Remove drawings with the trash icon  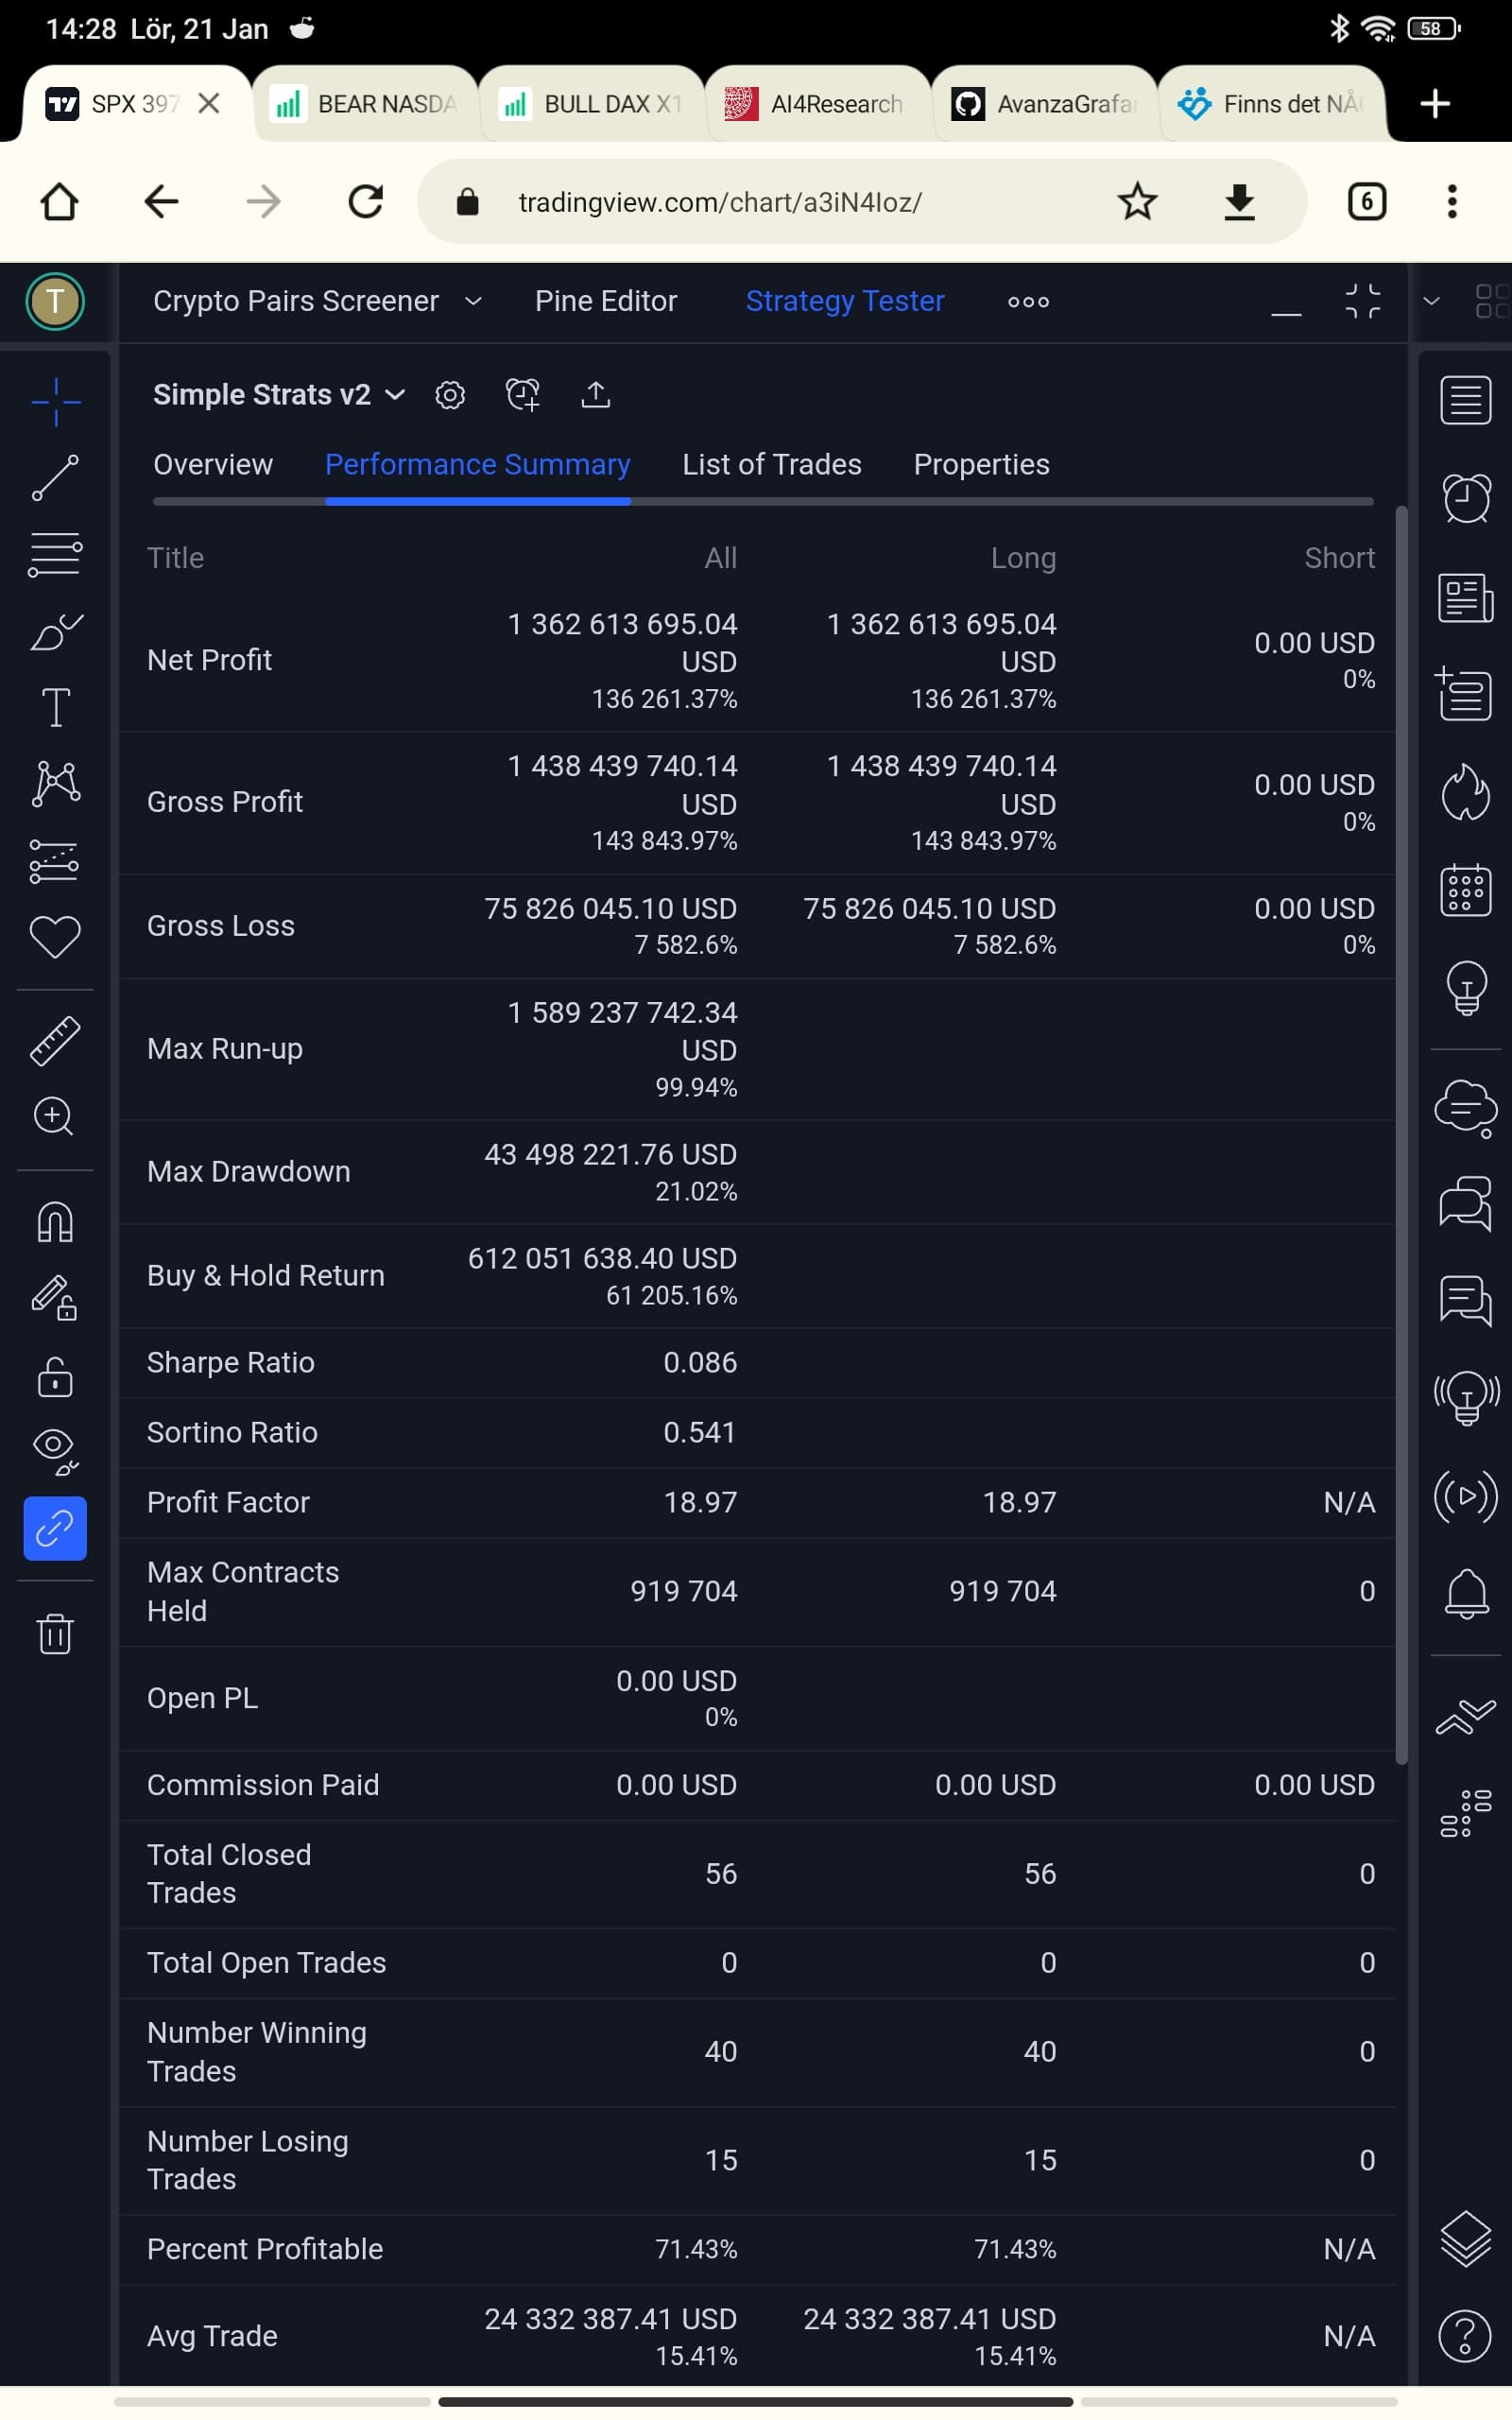[55, 1634]
